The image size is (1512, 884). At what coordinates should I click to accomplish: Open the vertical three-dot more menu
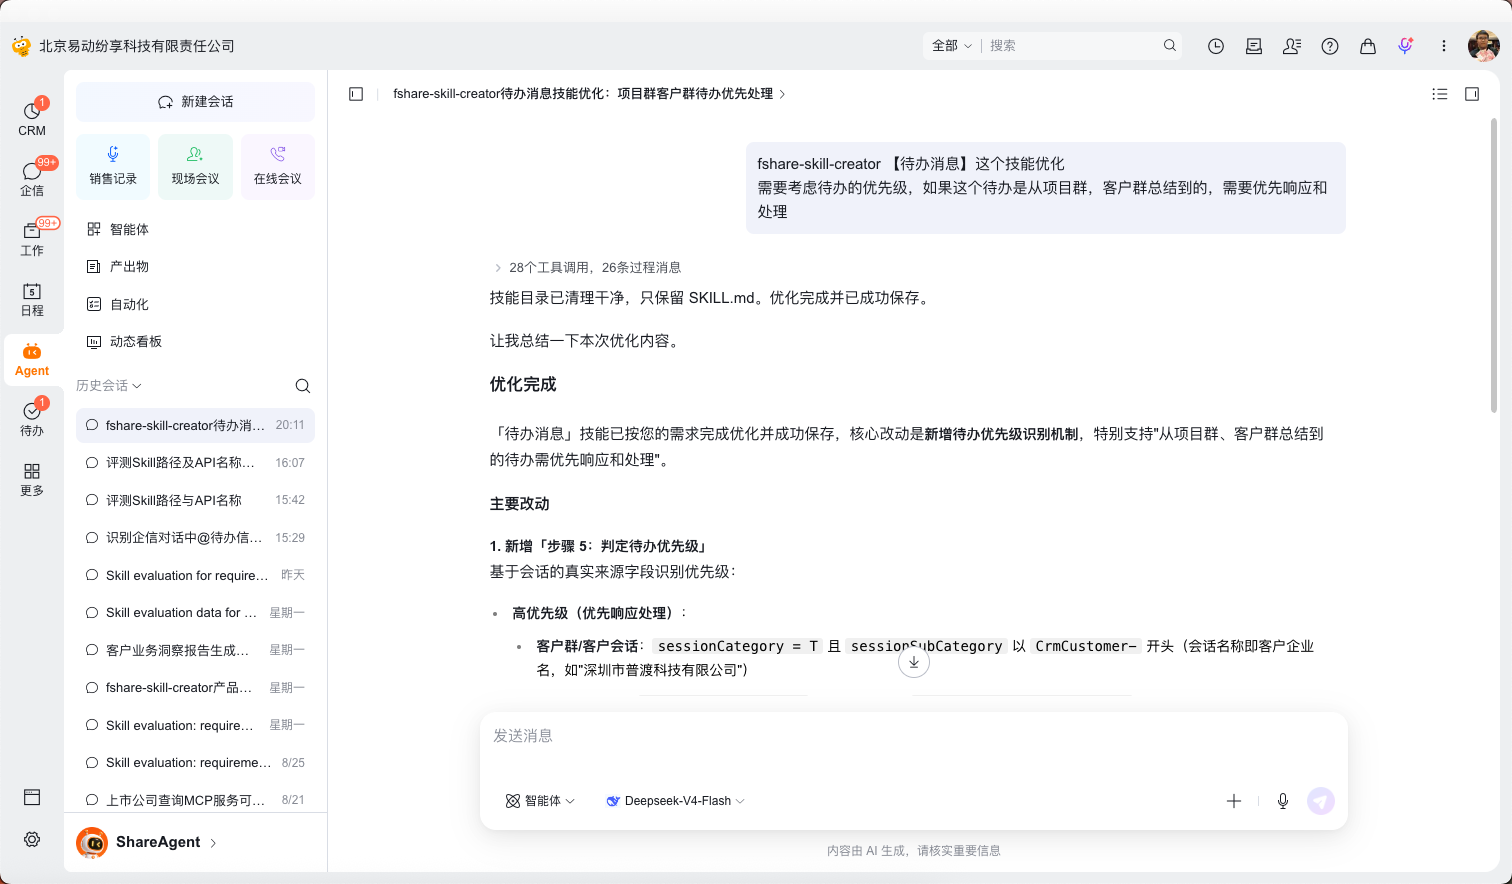click(x=1444, y=46)
